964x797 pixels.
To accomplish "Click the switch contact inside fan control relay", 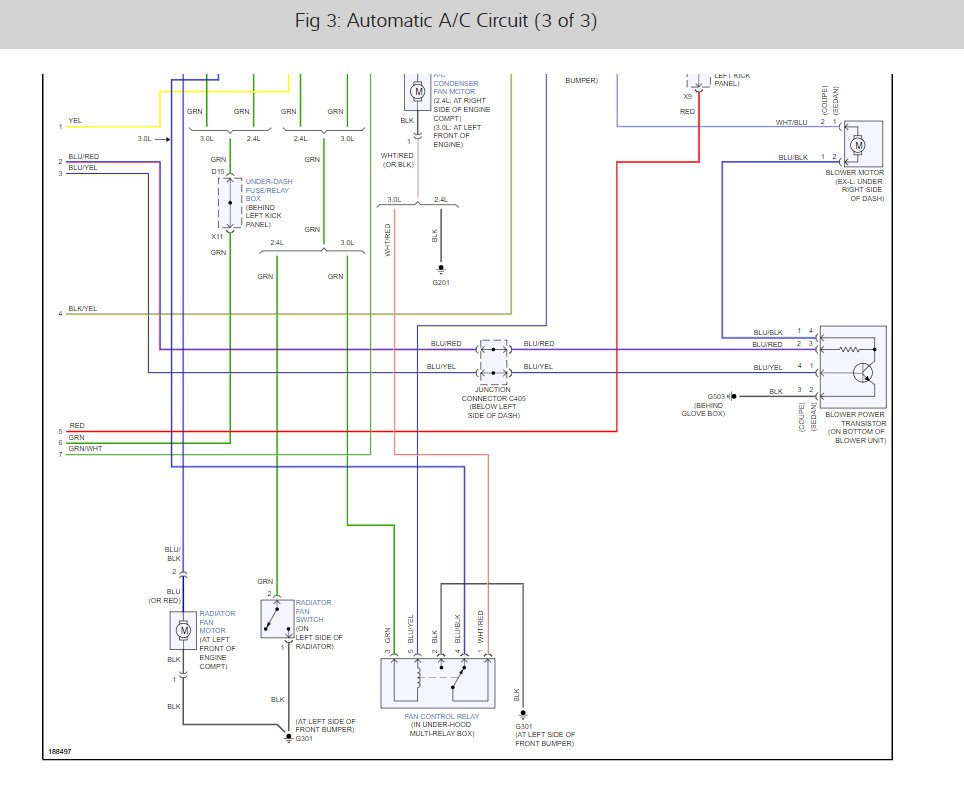I will (x=459, y=677).
